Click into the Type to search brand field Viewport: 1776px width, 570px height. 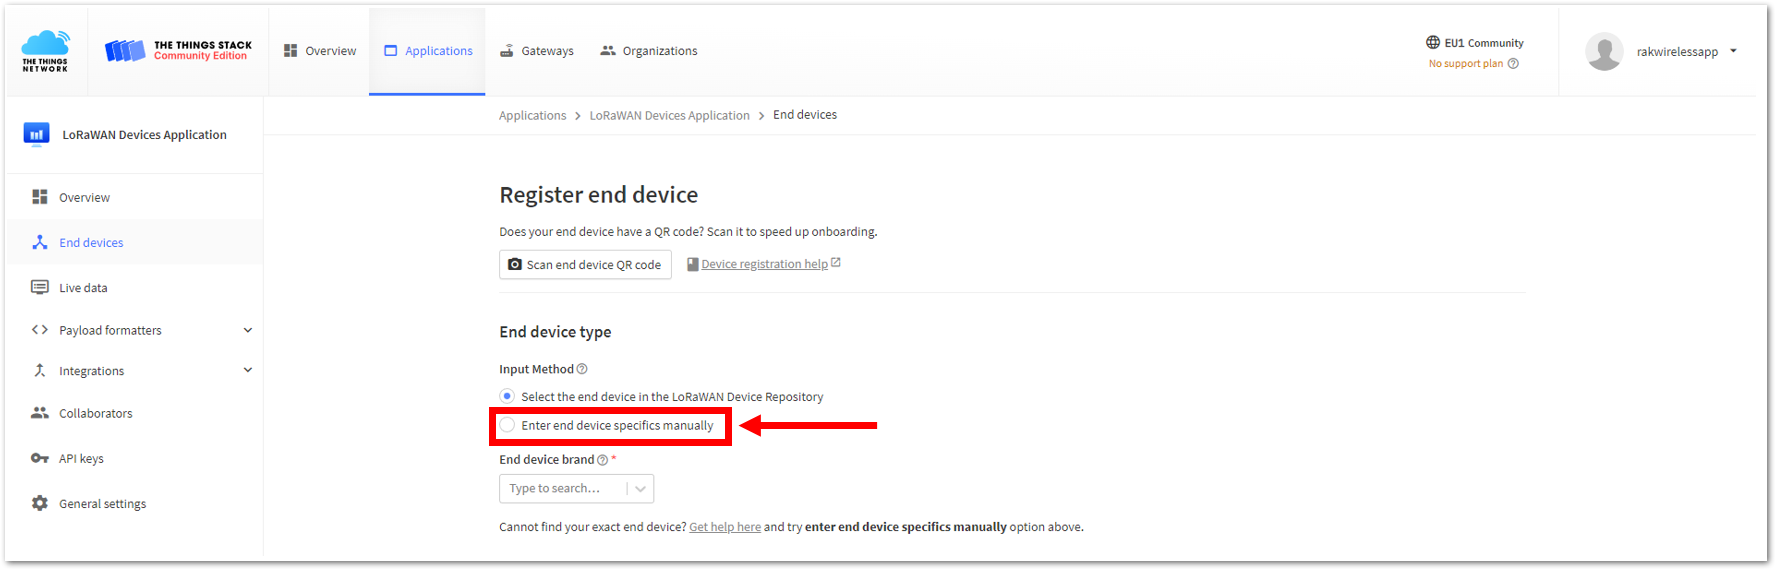pos(562,488)
